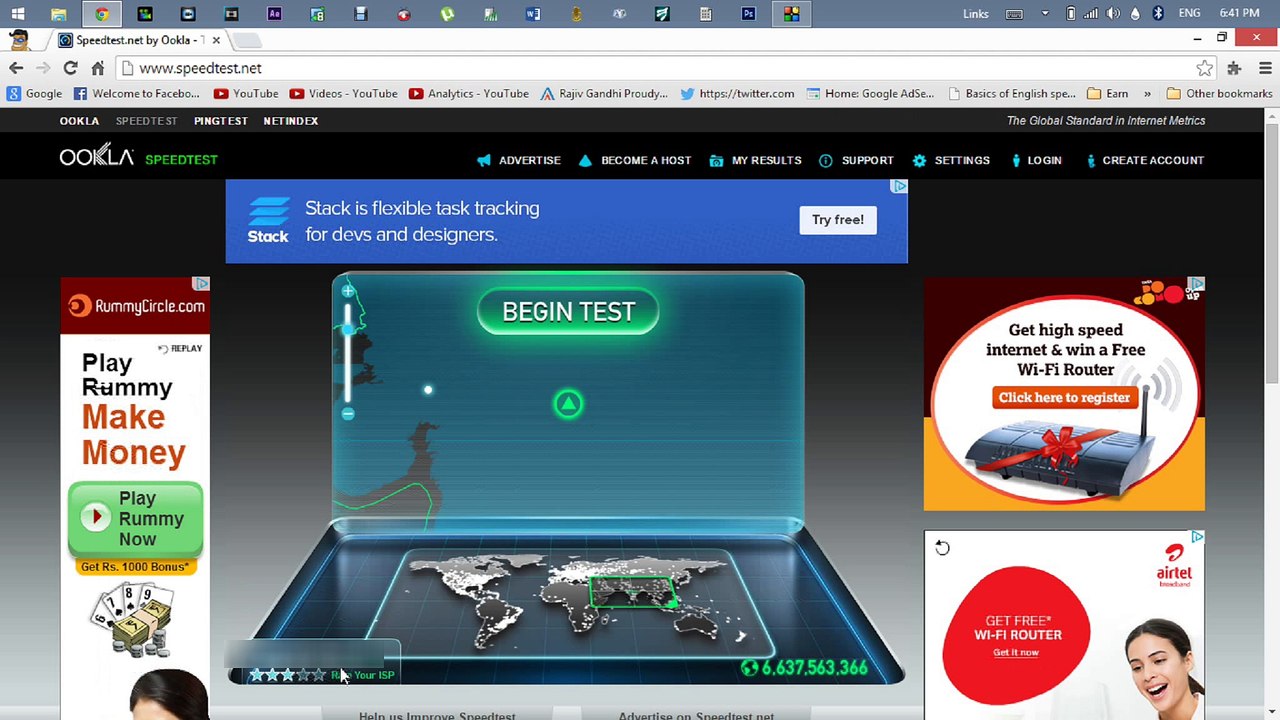Click Try free! on Stack ad
This screenshot has height=720, width=1280.
[838, 220]
